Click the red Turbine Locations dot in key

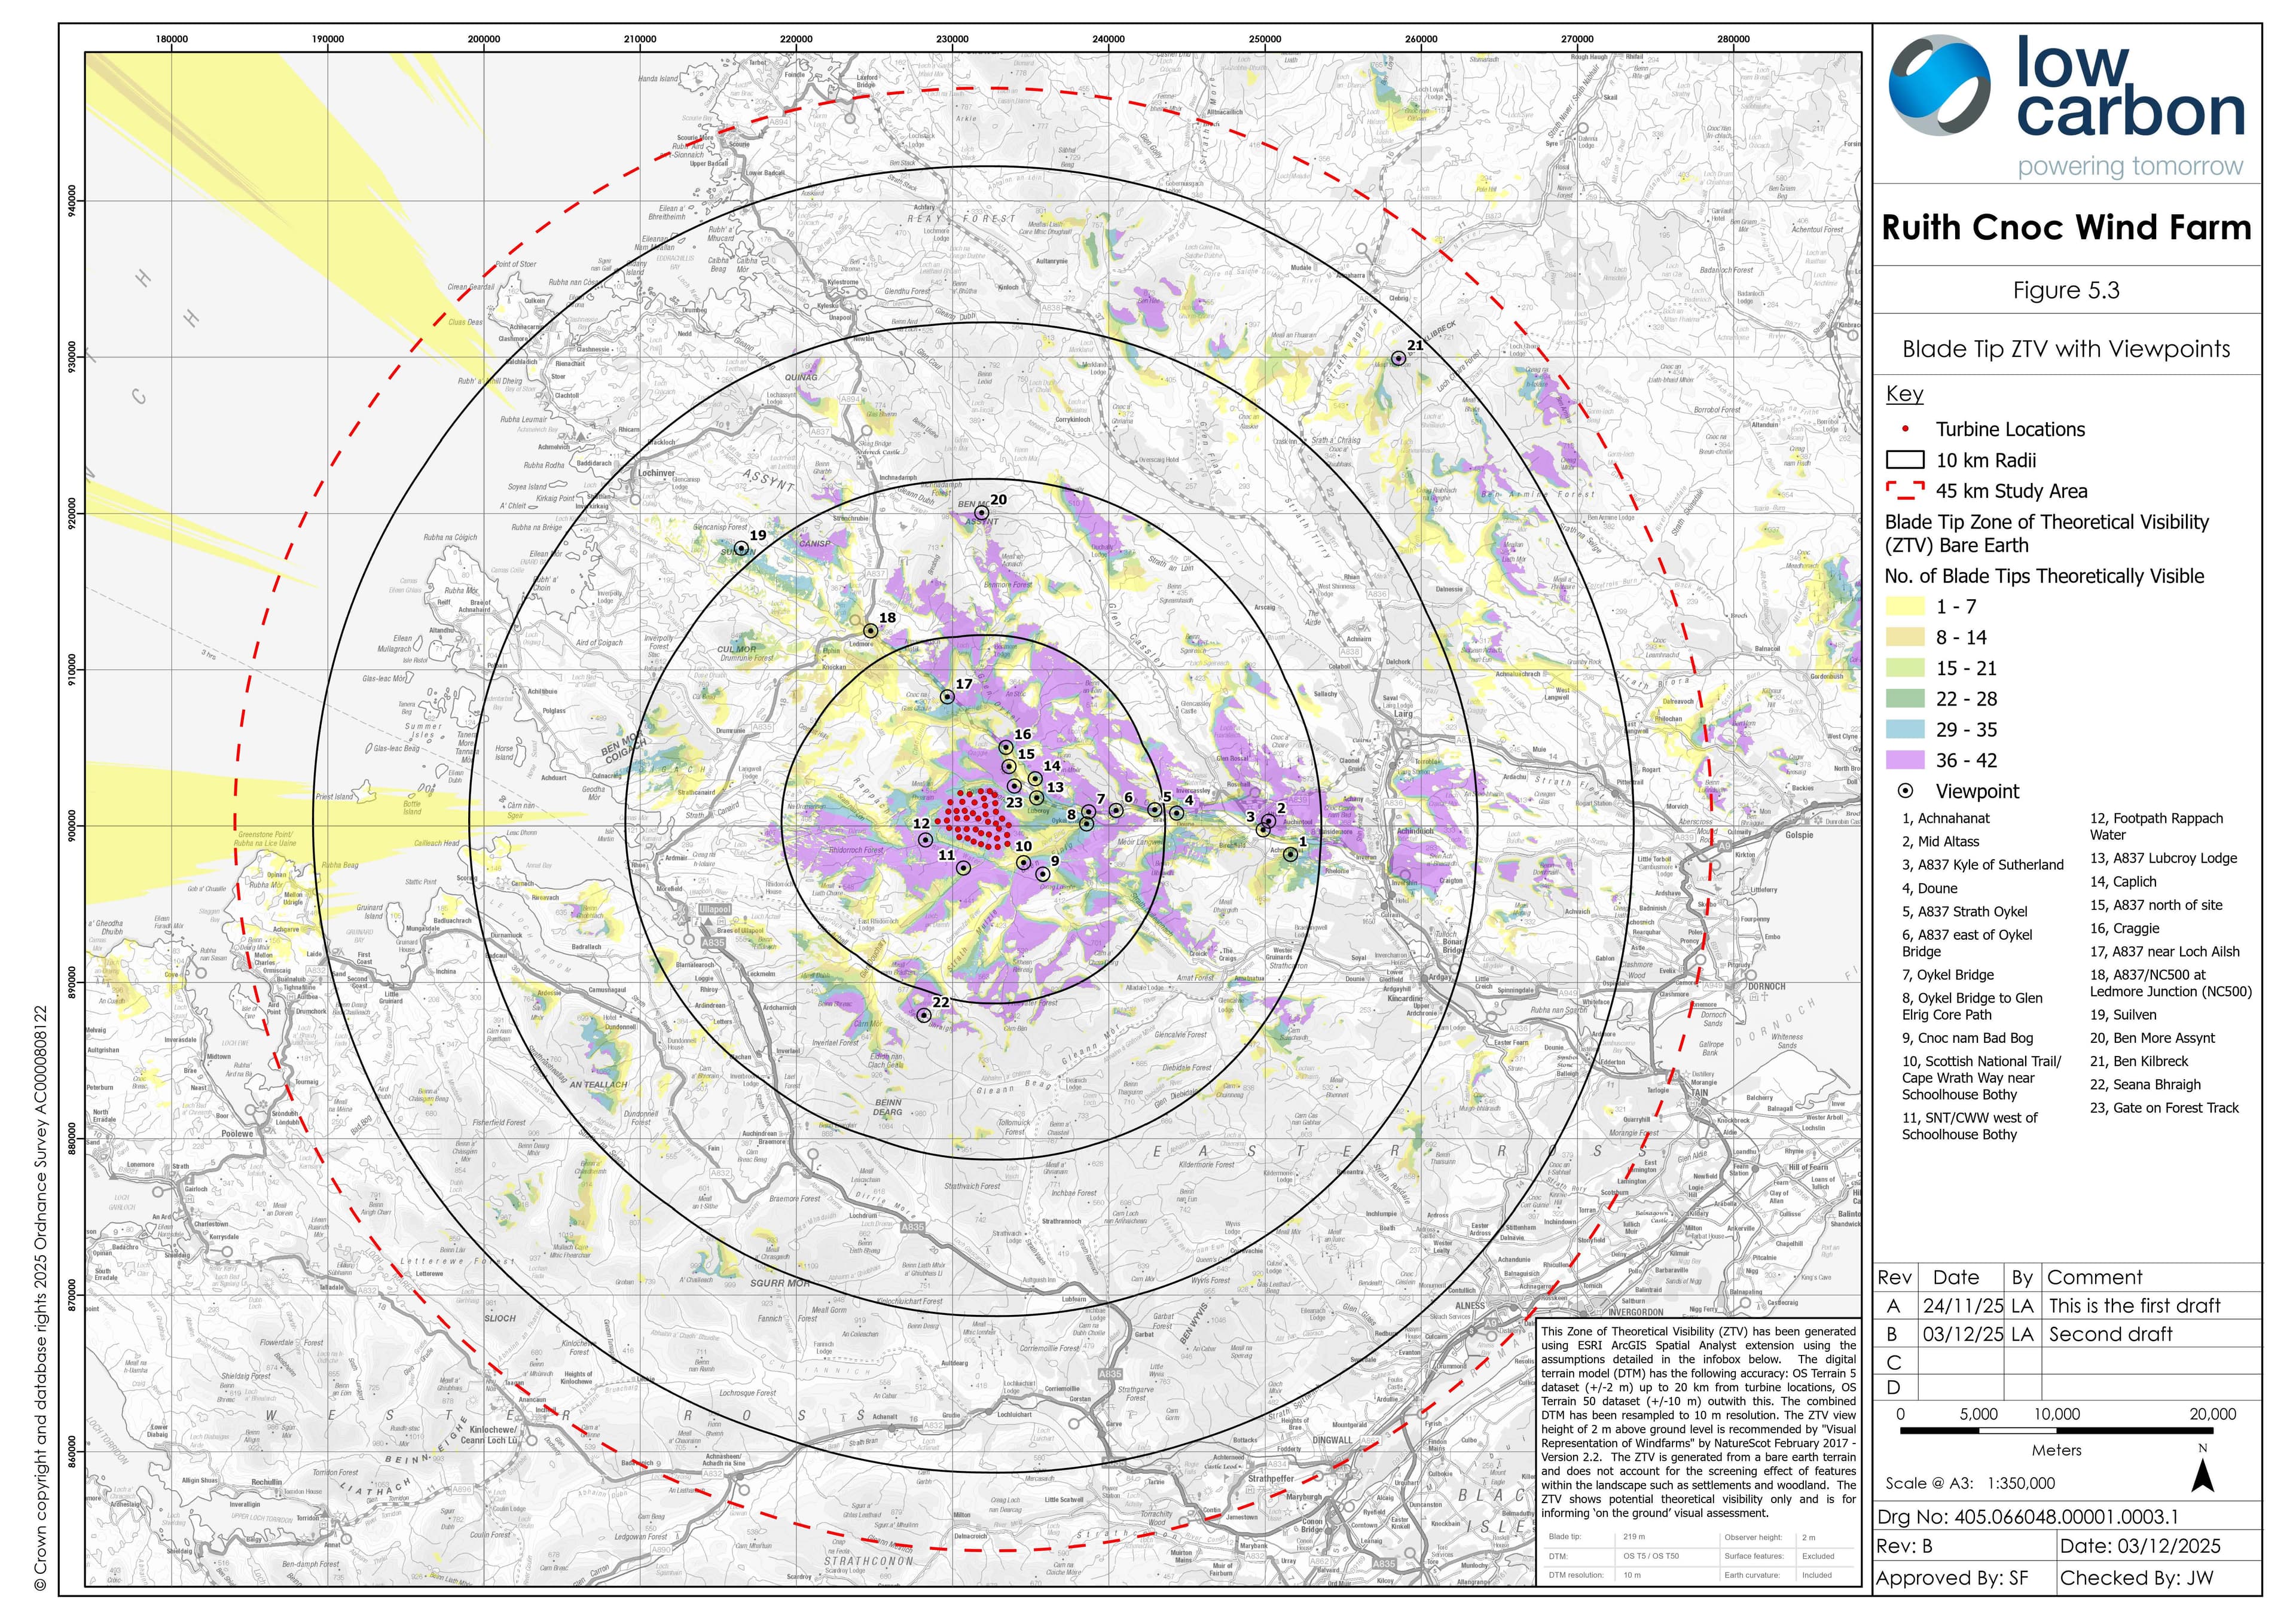point(1906,429)
